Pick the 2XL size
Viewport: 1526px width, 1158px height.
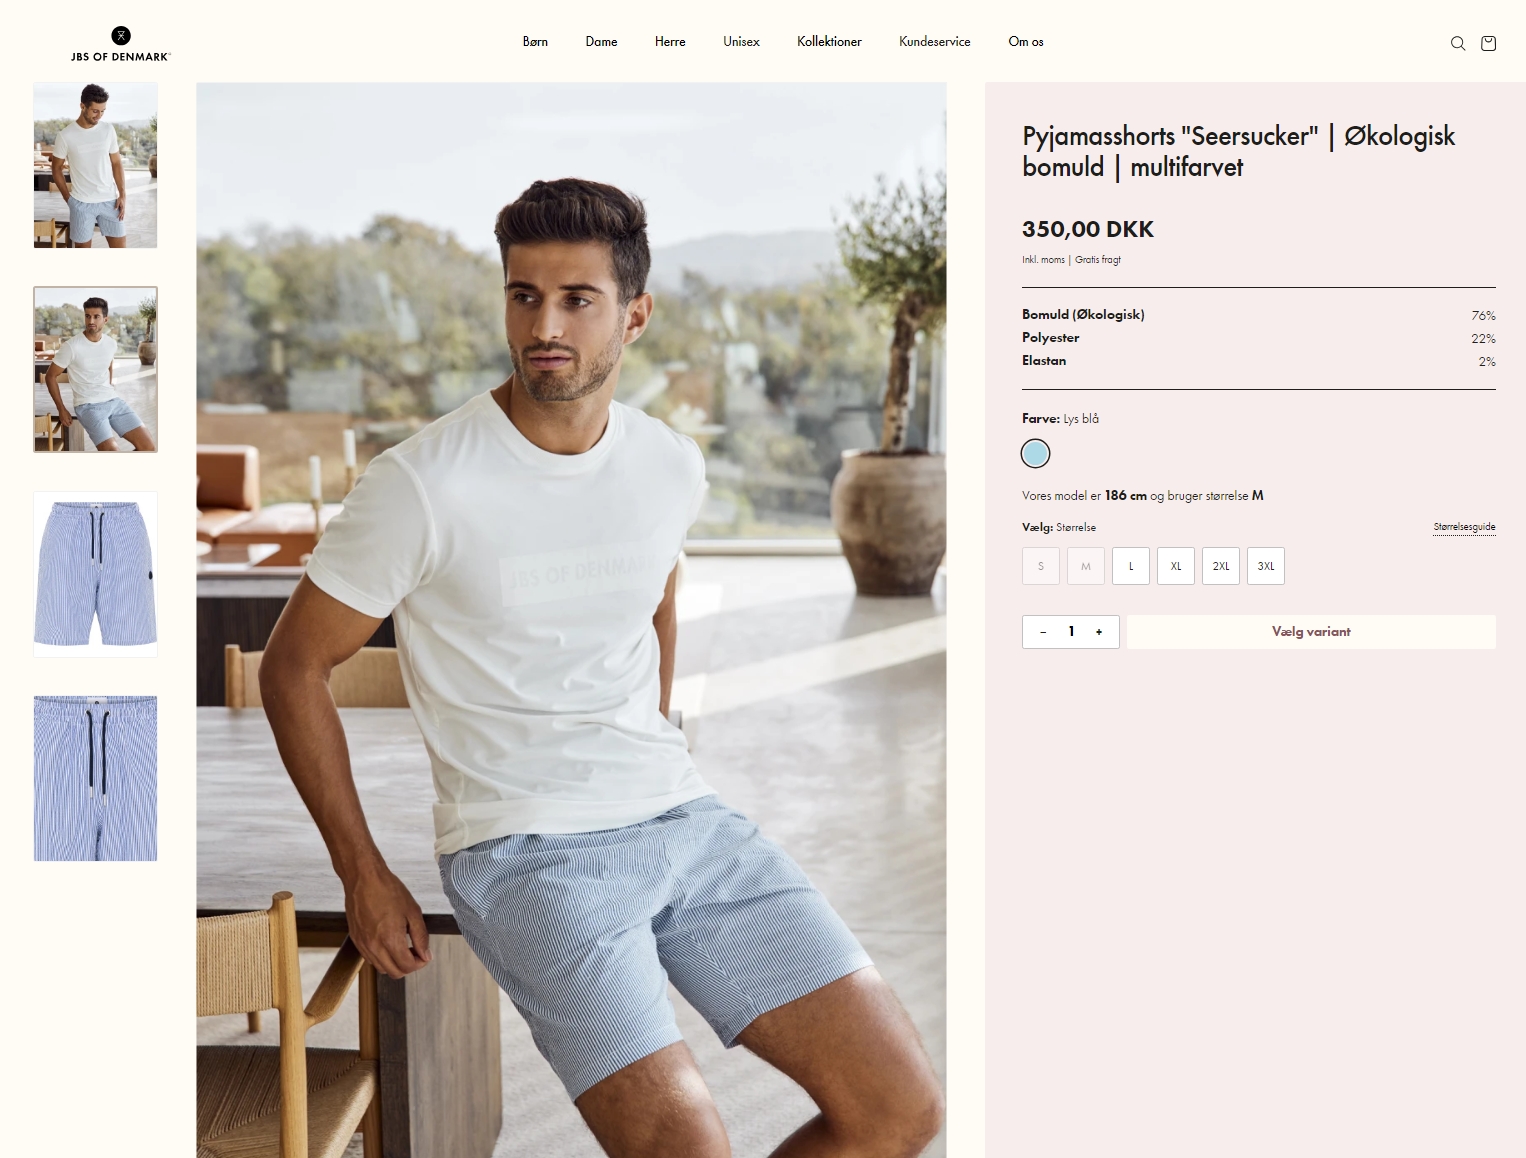click(x=1221, y=566)
